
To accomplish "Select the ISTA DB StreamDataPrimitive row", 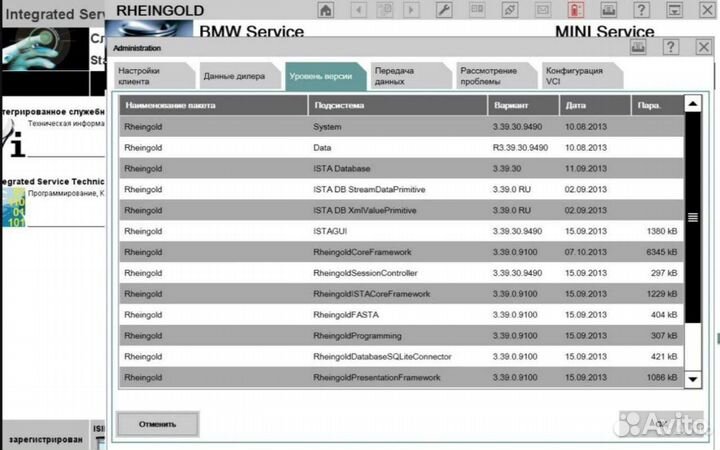I will coord(401,189).
